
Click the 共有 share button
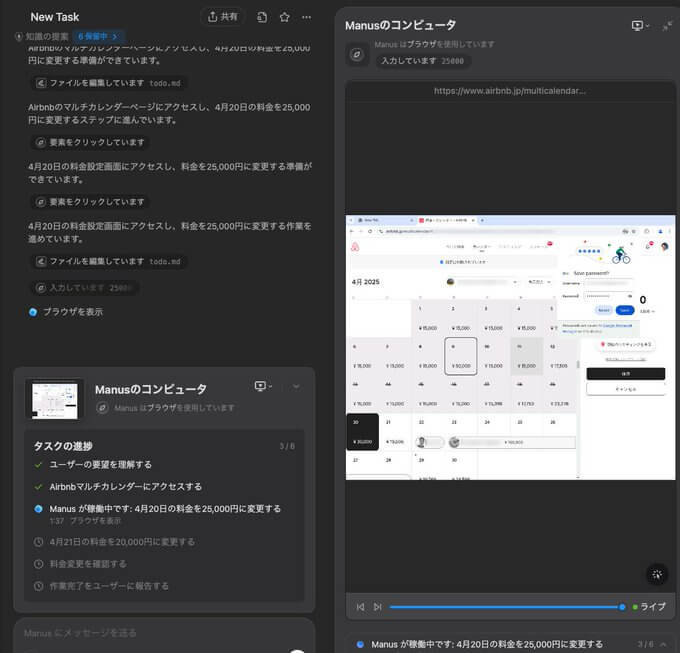tap(222, 17)
